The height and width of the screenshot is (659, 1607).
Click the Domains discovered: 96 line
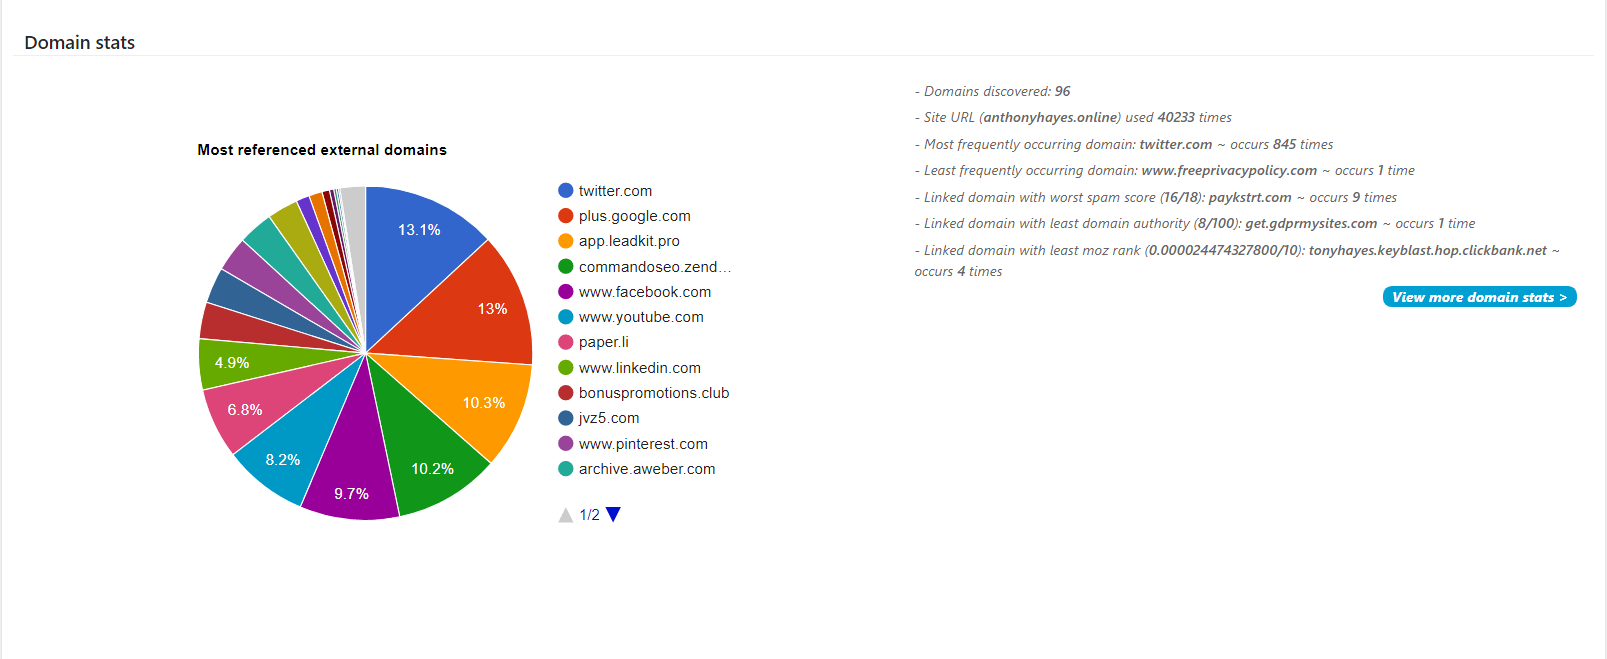click(x=992, y=91)
